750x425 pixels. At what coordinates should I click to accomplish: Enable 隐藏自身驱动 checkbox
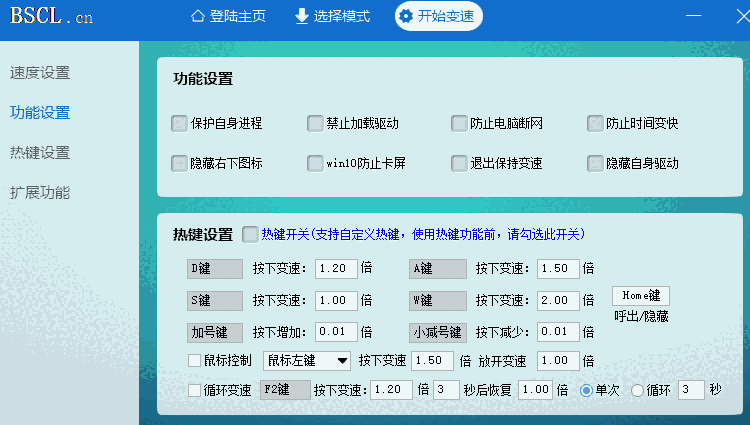(595, 163)
